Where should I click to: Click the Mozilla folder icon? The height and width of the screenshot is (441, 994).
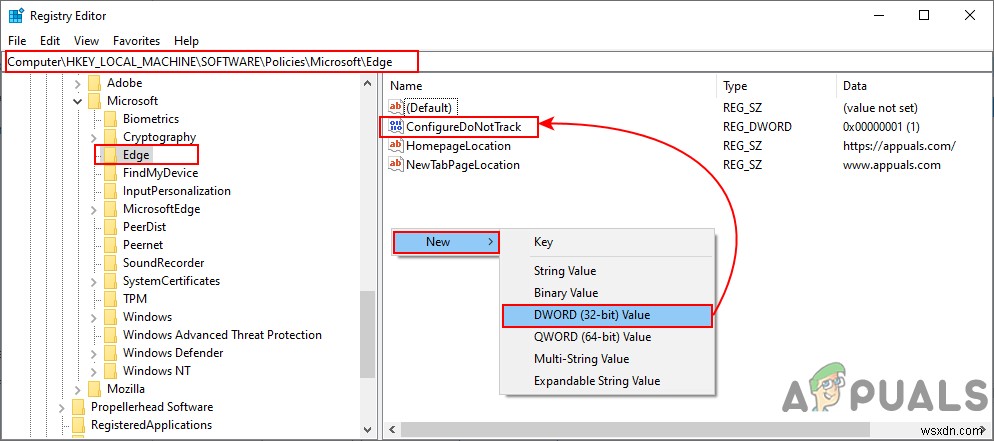pos(94,389)
